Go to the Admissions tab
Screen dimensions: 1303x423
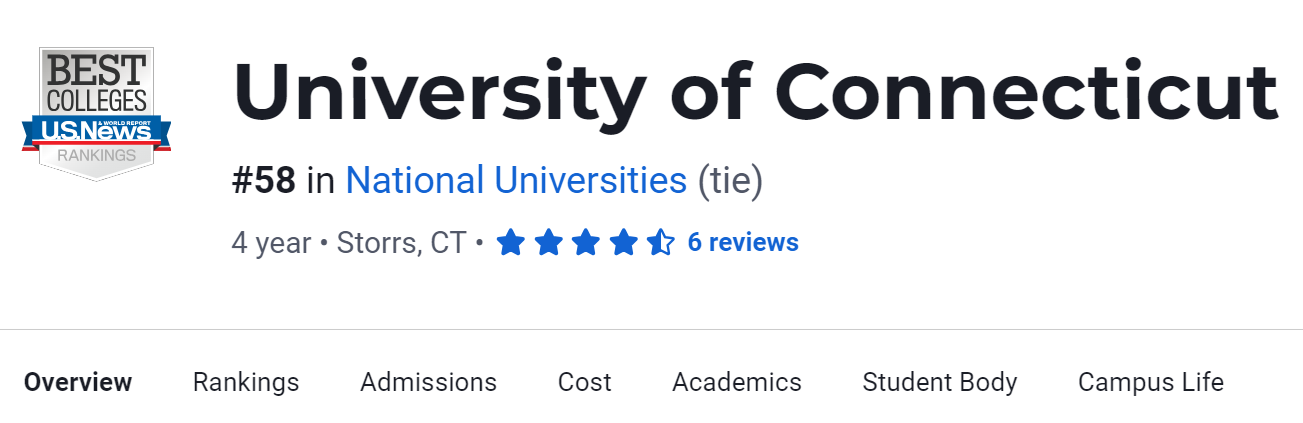(428, 382)
